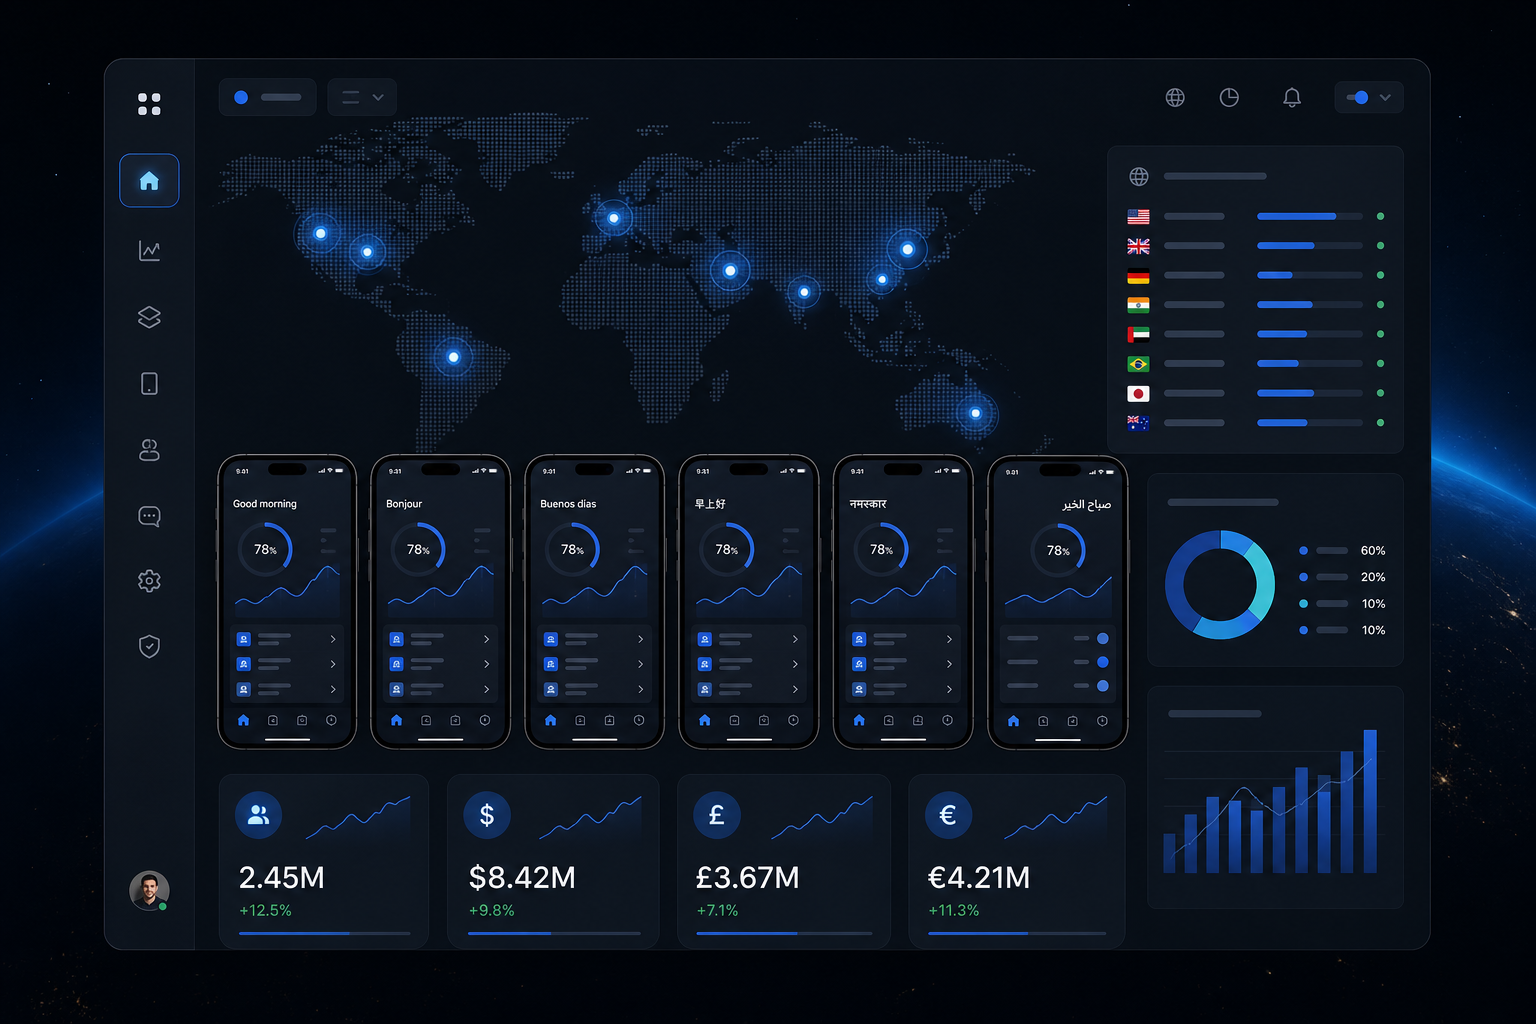
Task: Click the euro currency icon
Action: click(x=948, y=815)
